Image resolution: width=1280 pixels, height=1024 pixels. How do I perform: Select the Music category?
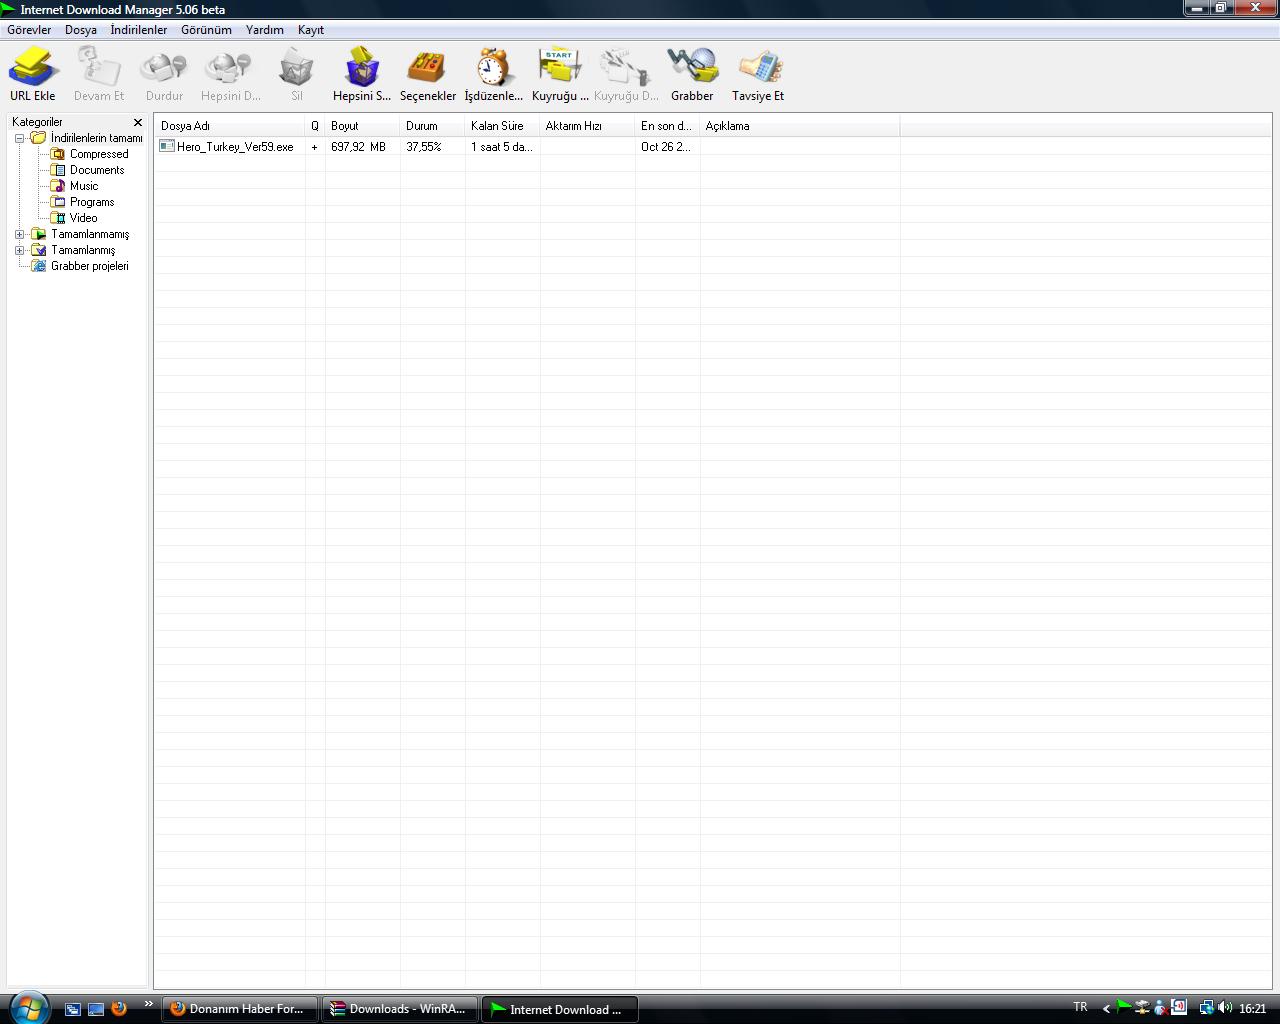click(x=84, y=186)
